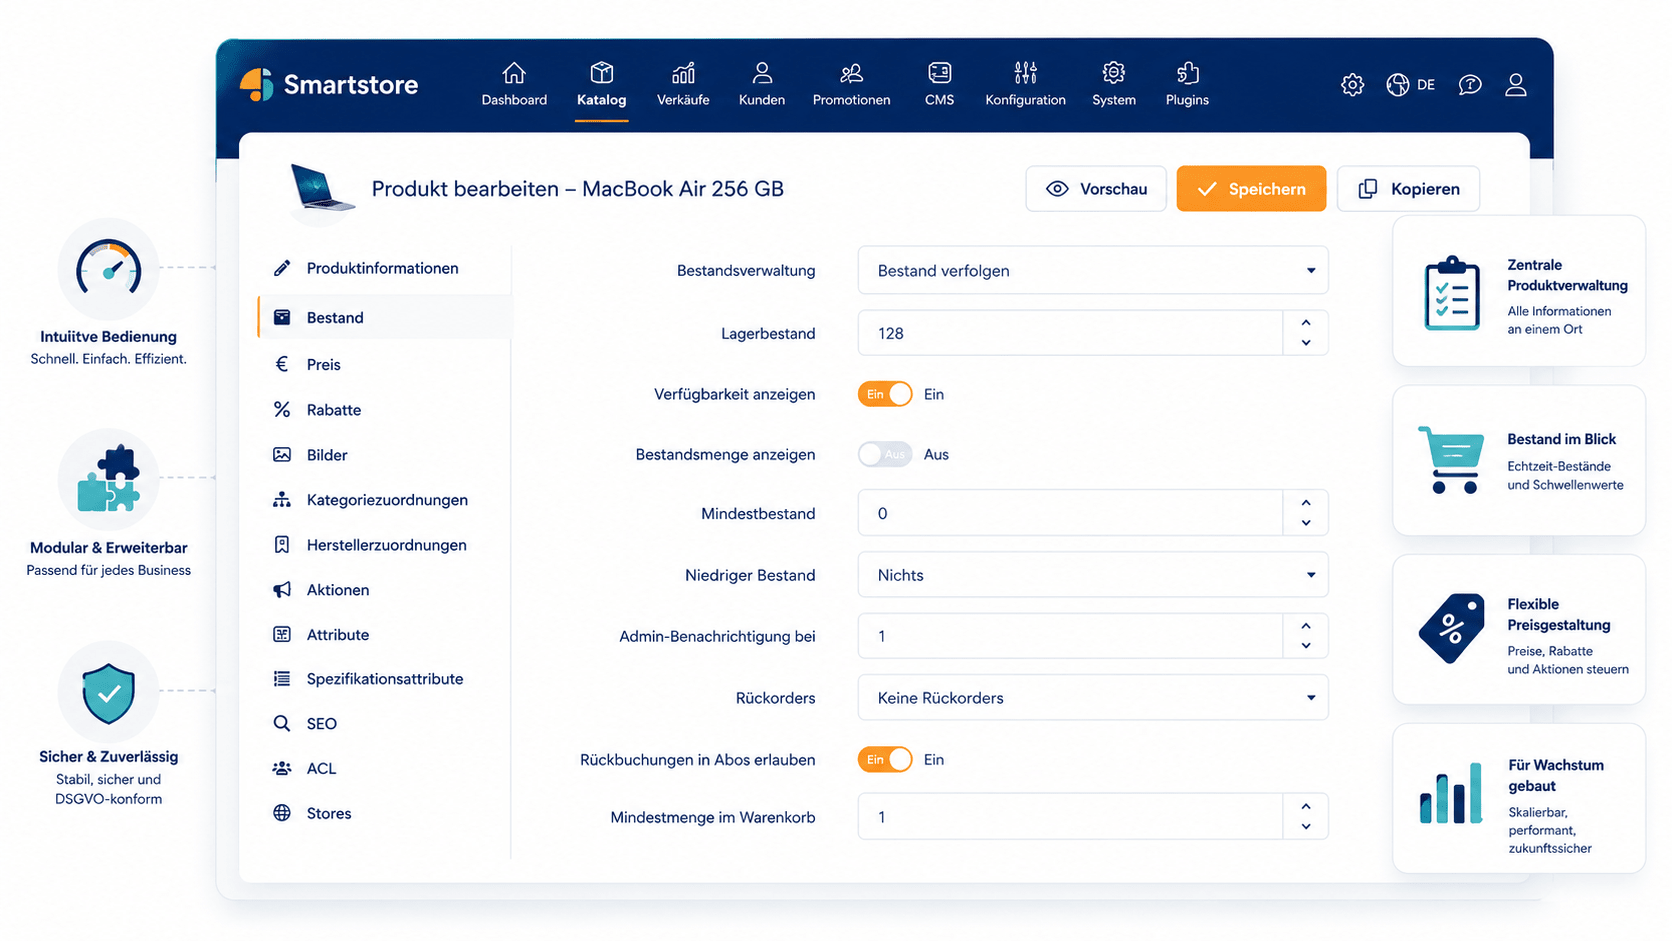Decrease Admin-Benachrichtigung bei value
Image resolution: width=1672 pixels, height=941 pixels.
click(x=1306, y=646)
